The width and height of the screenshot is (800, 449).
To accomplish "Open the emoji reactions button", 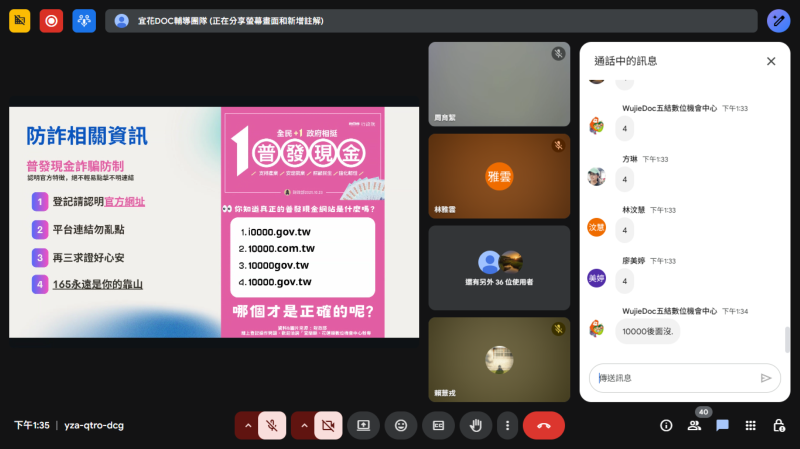I will tap(401, 425).
